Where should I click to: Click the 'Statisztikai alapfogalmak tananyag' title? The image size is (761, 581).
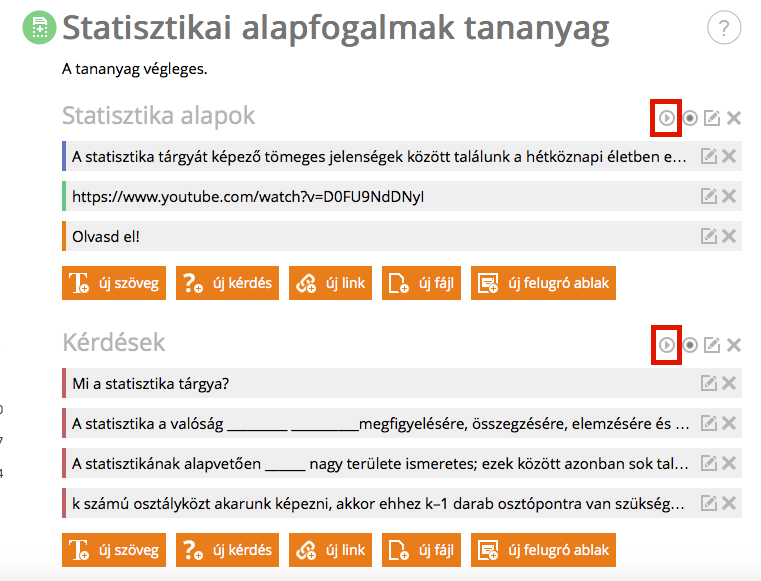(336, 29)
